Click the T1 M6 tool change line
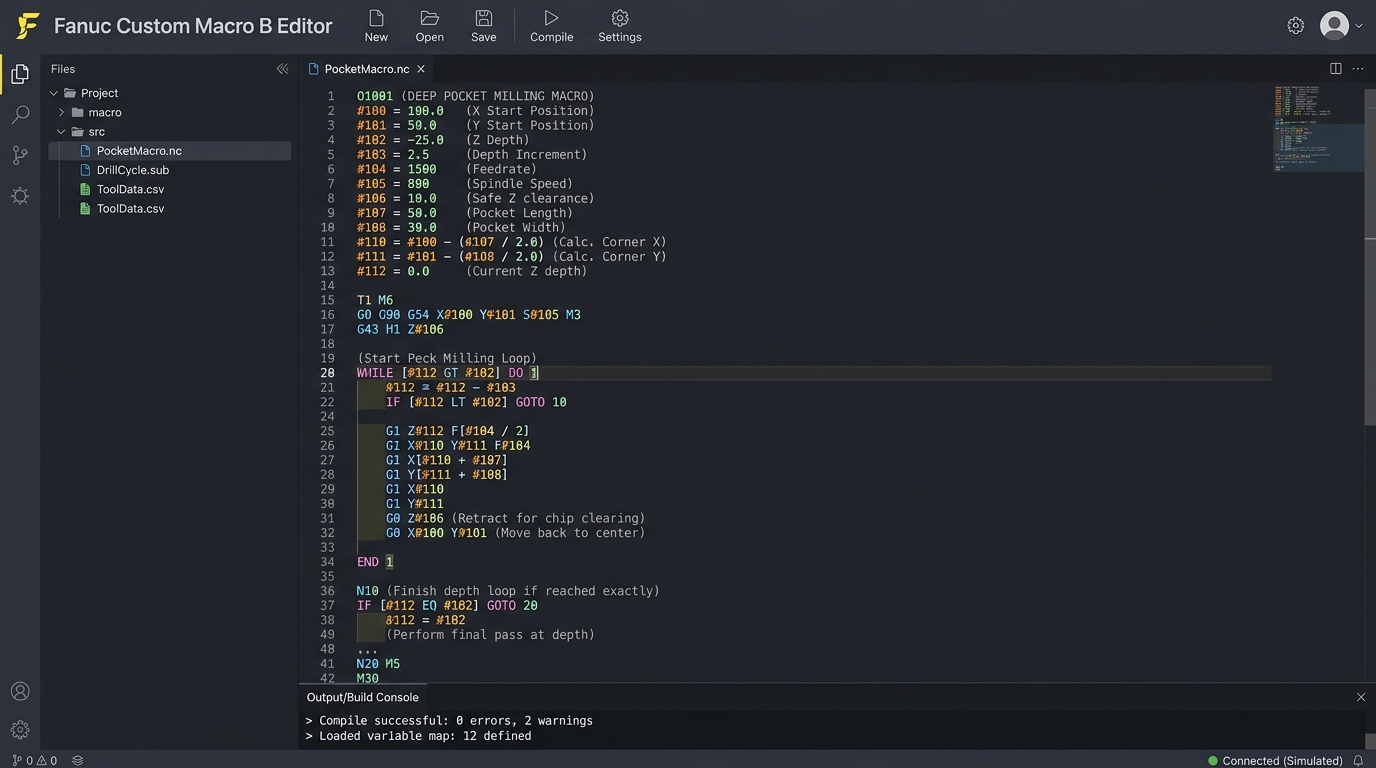 (375, 300)
